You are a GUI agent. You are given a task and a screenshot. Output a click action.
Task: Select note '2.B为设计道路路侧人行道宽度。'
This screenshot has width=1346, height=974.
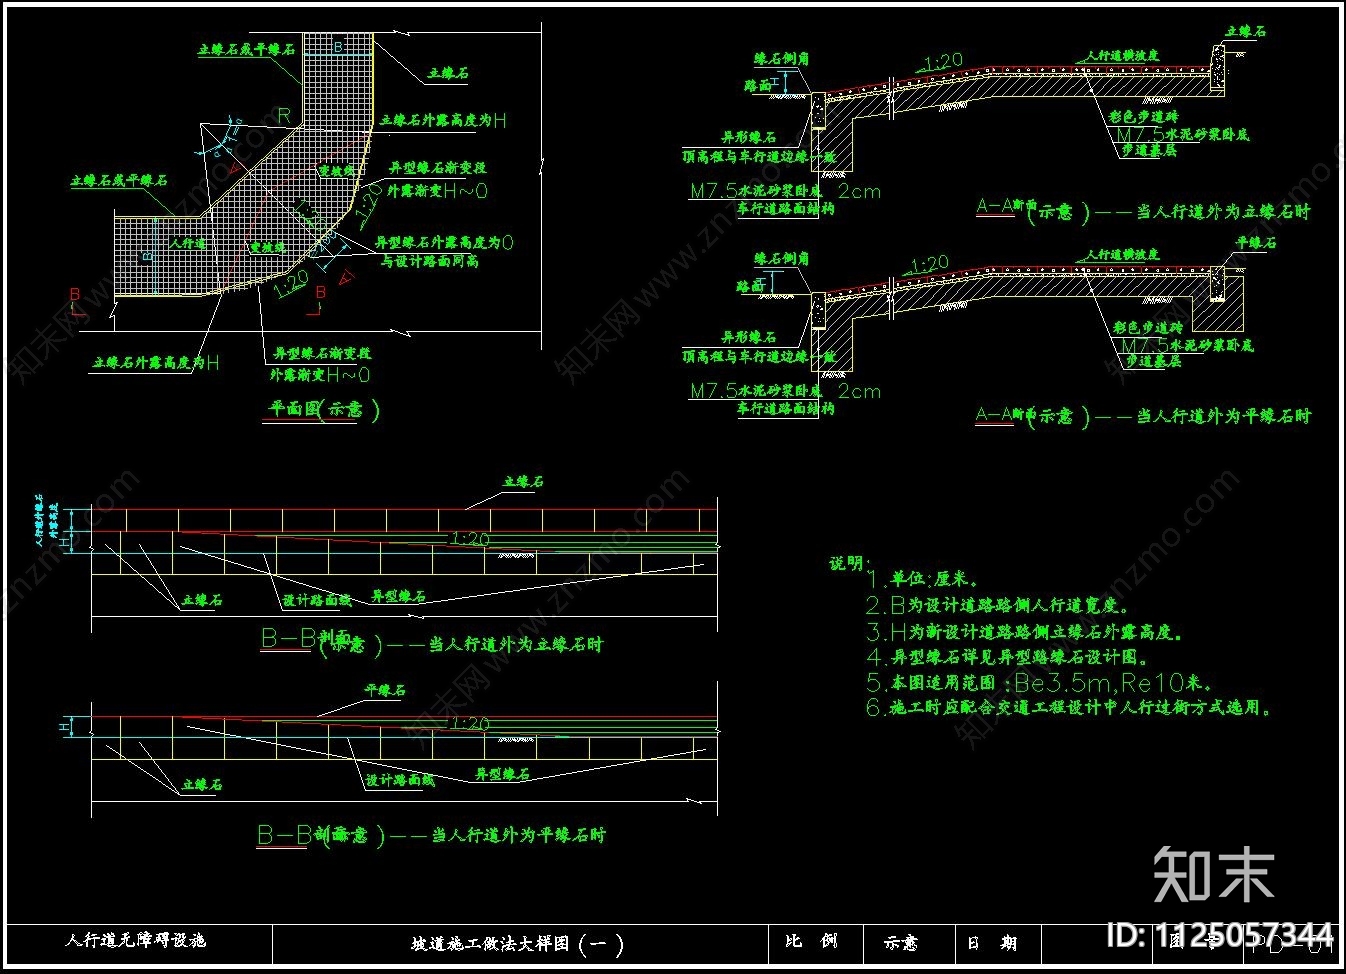(x=998, y=606)
